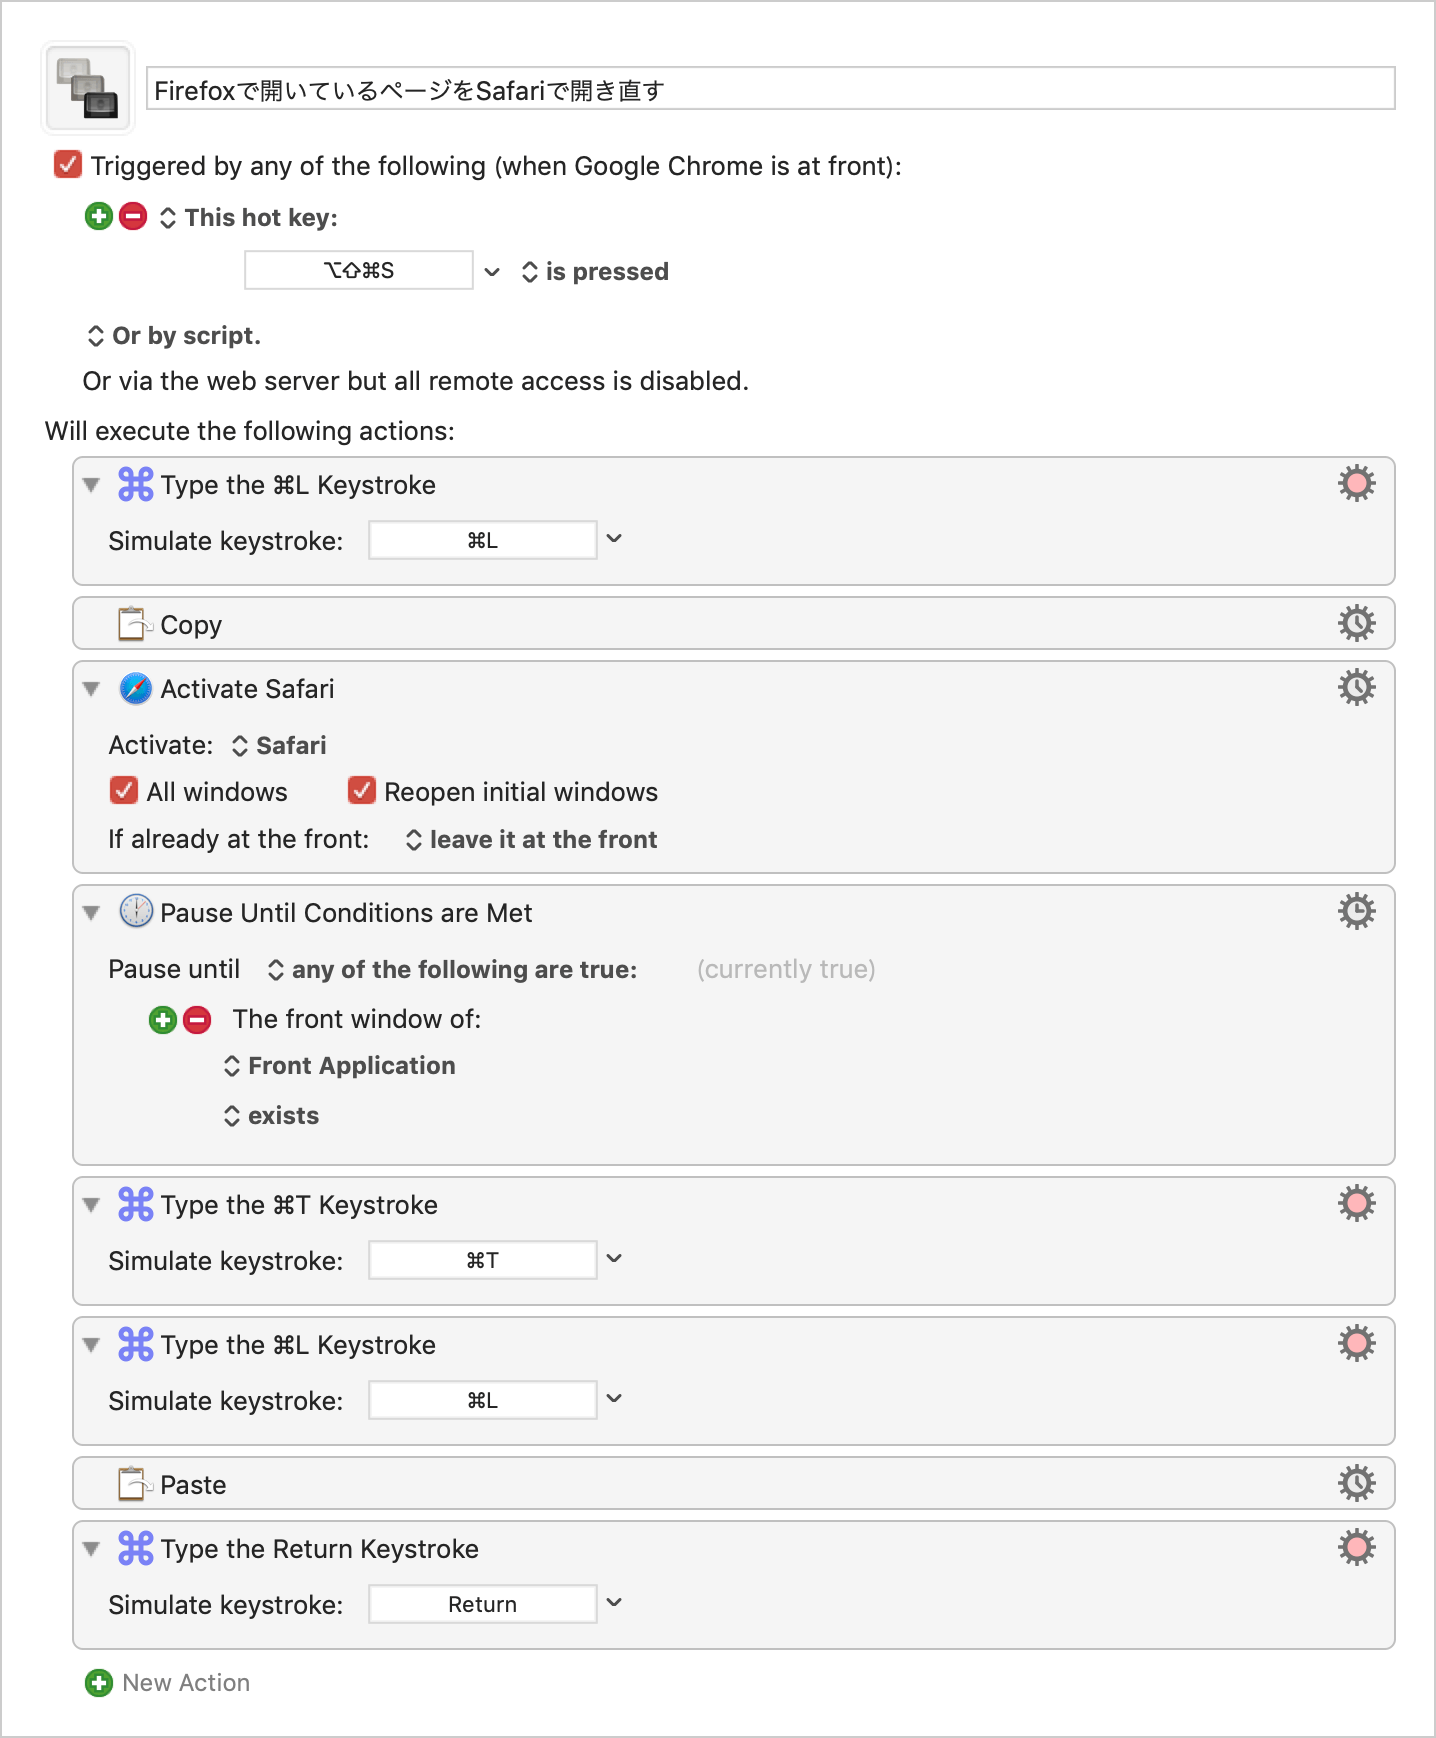Click the New Action button
The width and height of the screenshot is (1436, 1738).
pyautogui.click(x=168, y=1683)
